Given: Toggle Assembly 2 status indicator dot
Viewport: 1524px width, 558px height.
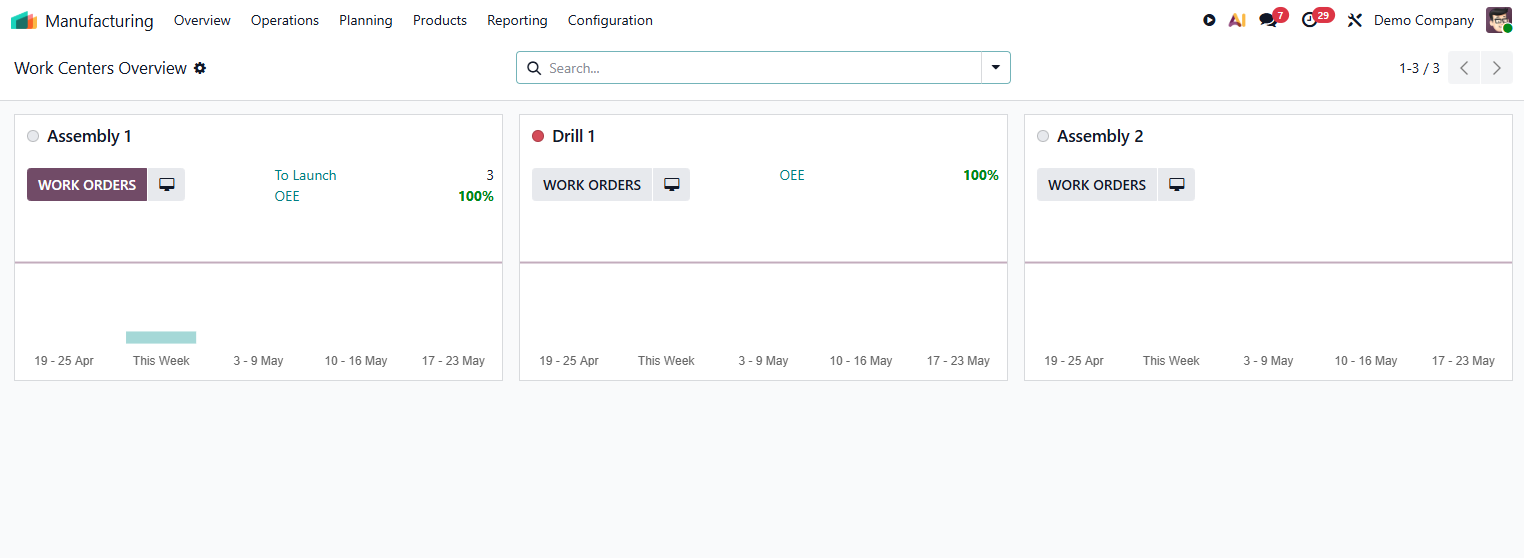Looking at the screenshot, I should (1043, 136).
